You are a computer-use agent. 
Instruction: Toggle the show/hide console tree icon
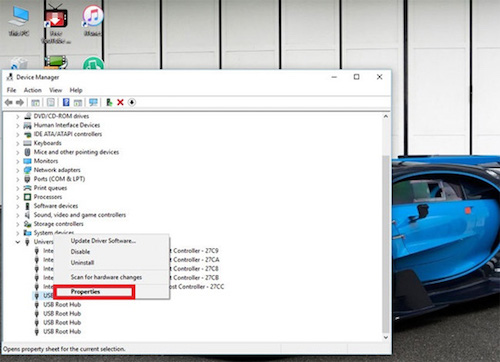pos(35,103)
